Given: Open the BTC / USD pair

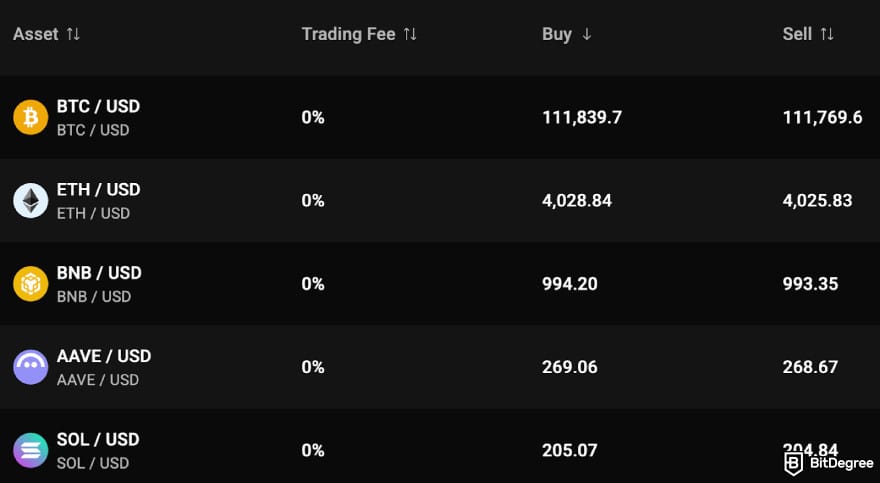Looking at the screenshot, I should [98, 107].
